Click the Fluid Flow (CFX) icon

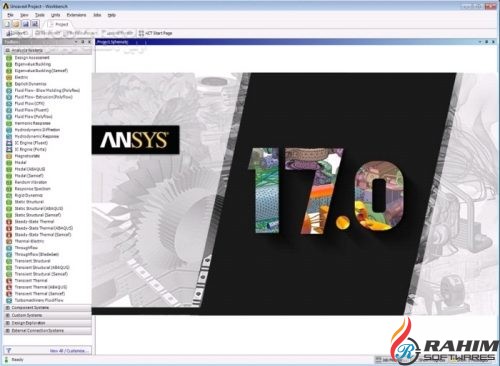tap(9, 104)
